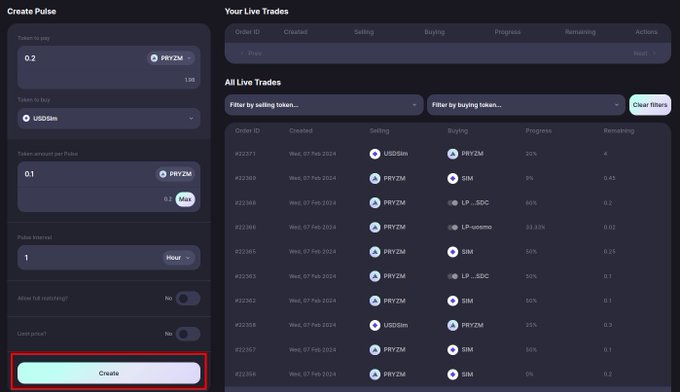Click the All Live Trades heading
Screen dimensions: 680x392
(x=253, y=82)
